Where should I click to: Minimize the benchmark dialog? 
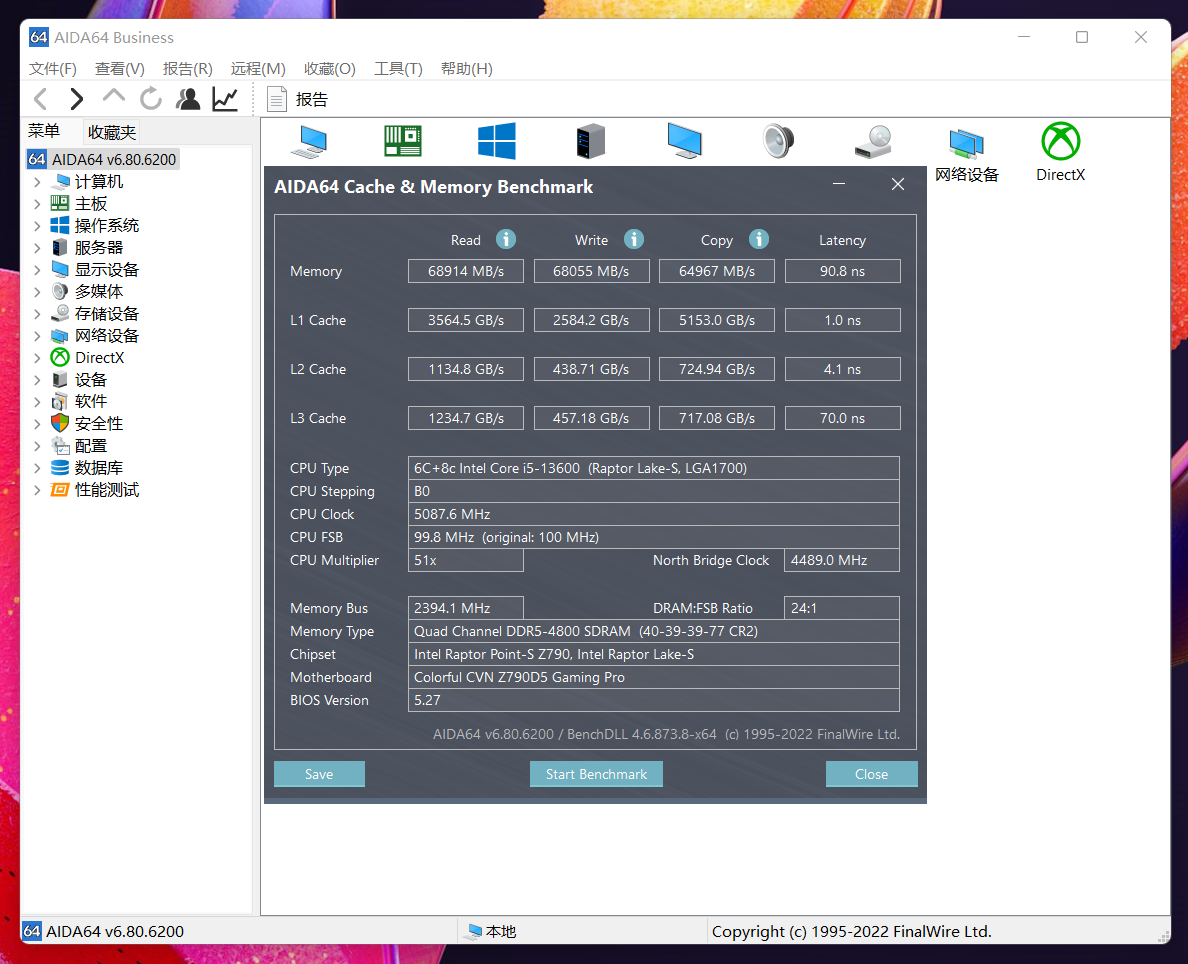coord(839,184)
